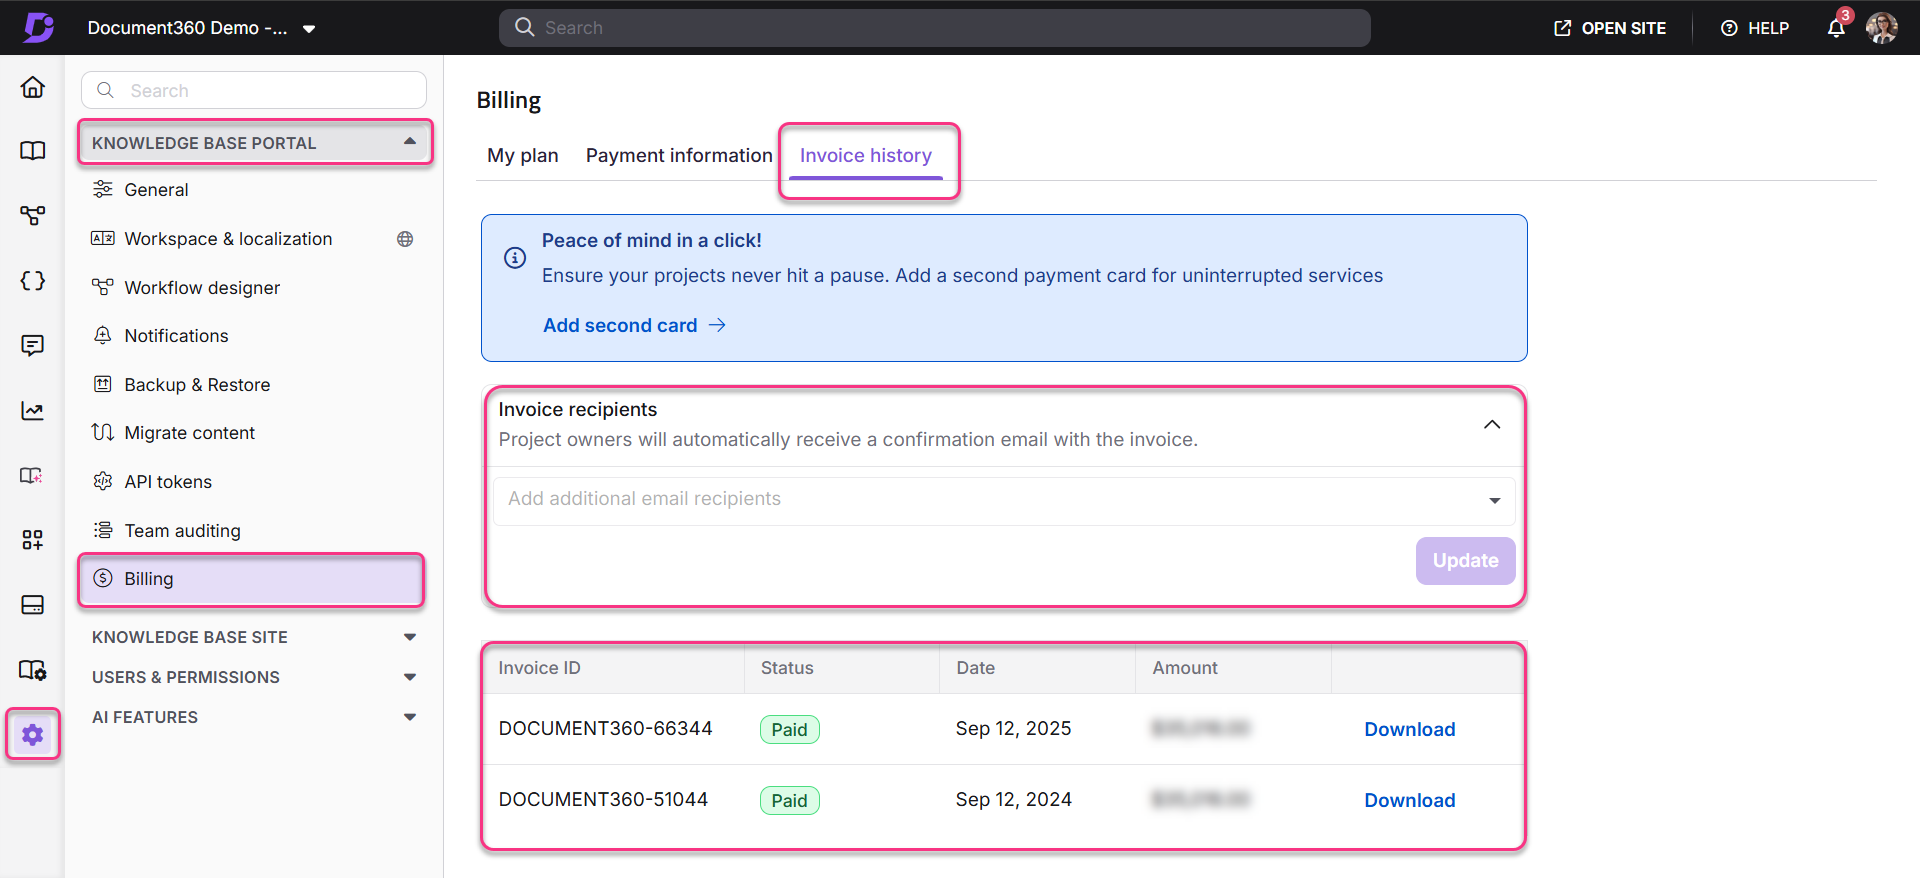Open the book with gear icon in left rail
Image resolution: width=1920 pixels, height=878 pixels.
coord(33,670)
